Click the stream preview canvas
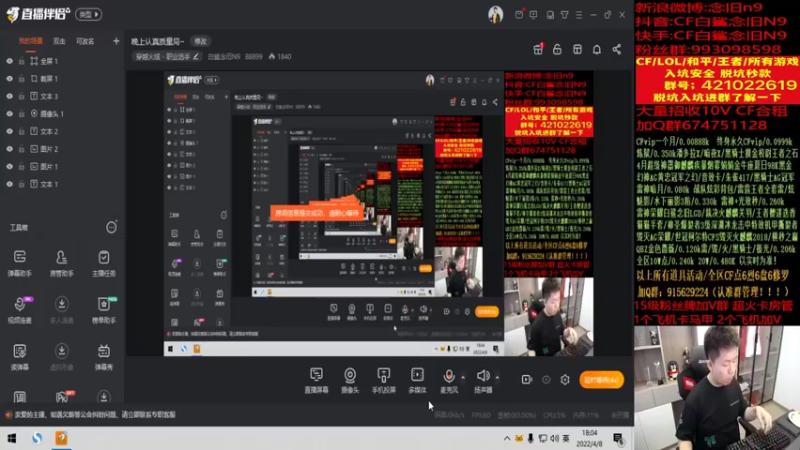The width and height of the screenshot is (800, 450). click(x=379, y=213)
